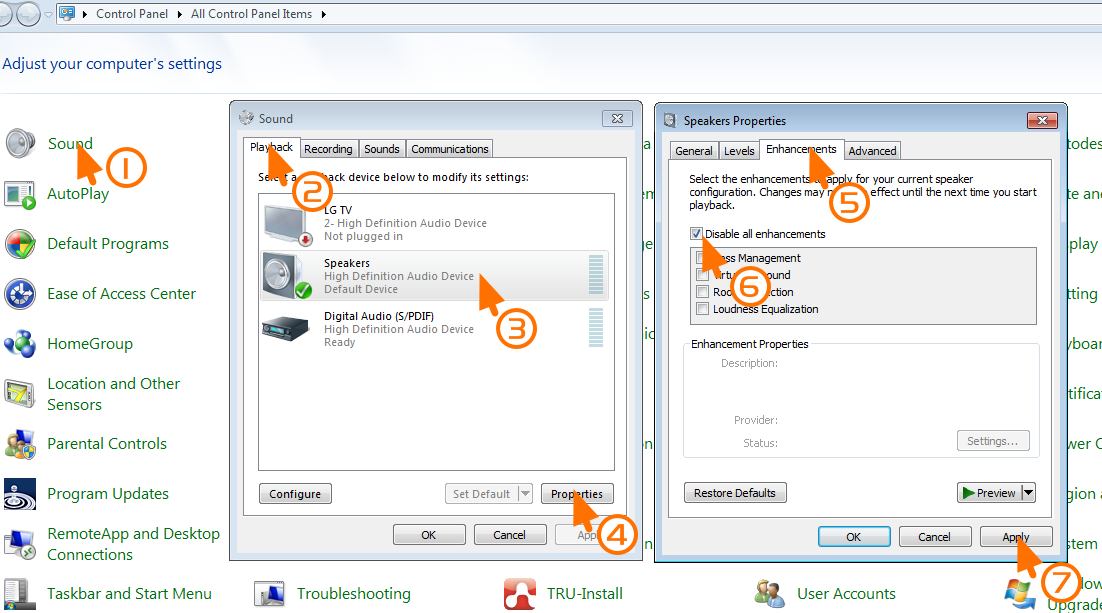Click the Set Default button
1102x613 pixels.
(x=481, y=493)
